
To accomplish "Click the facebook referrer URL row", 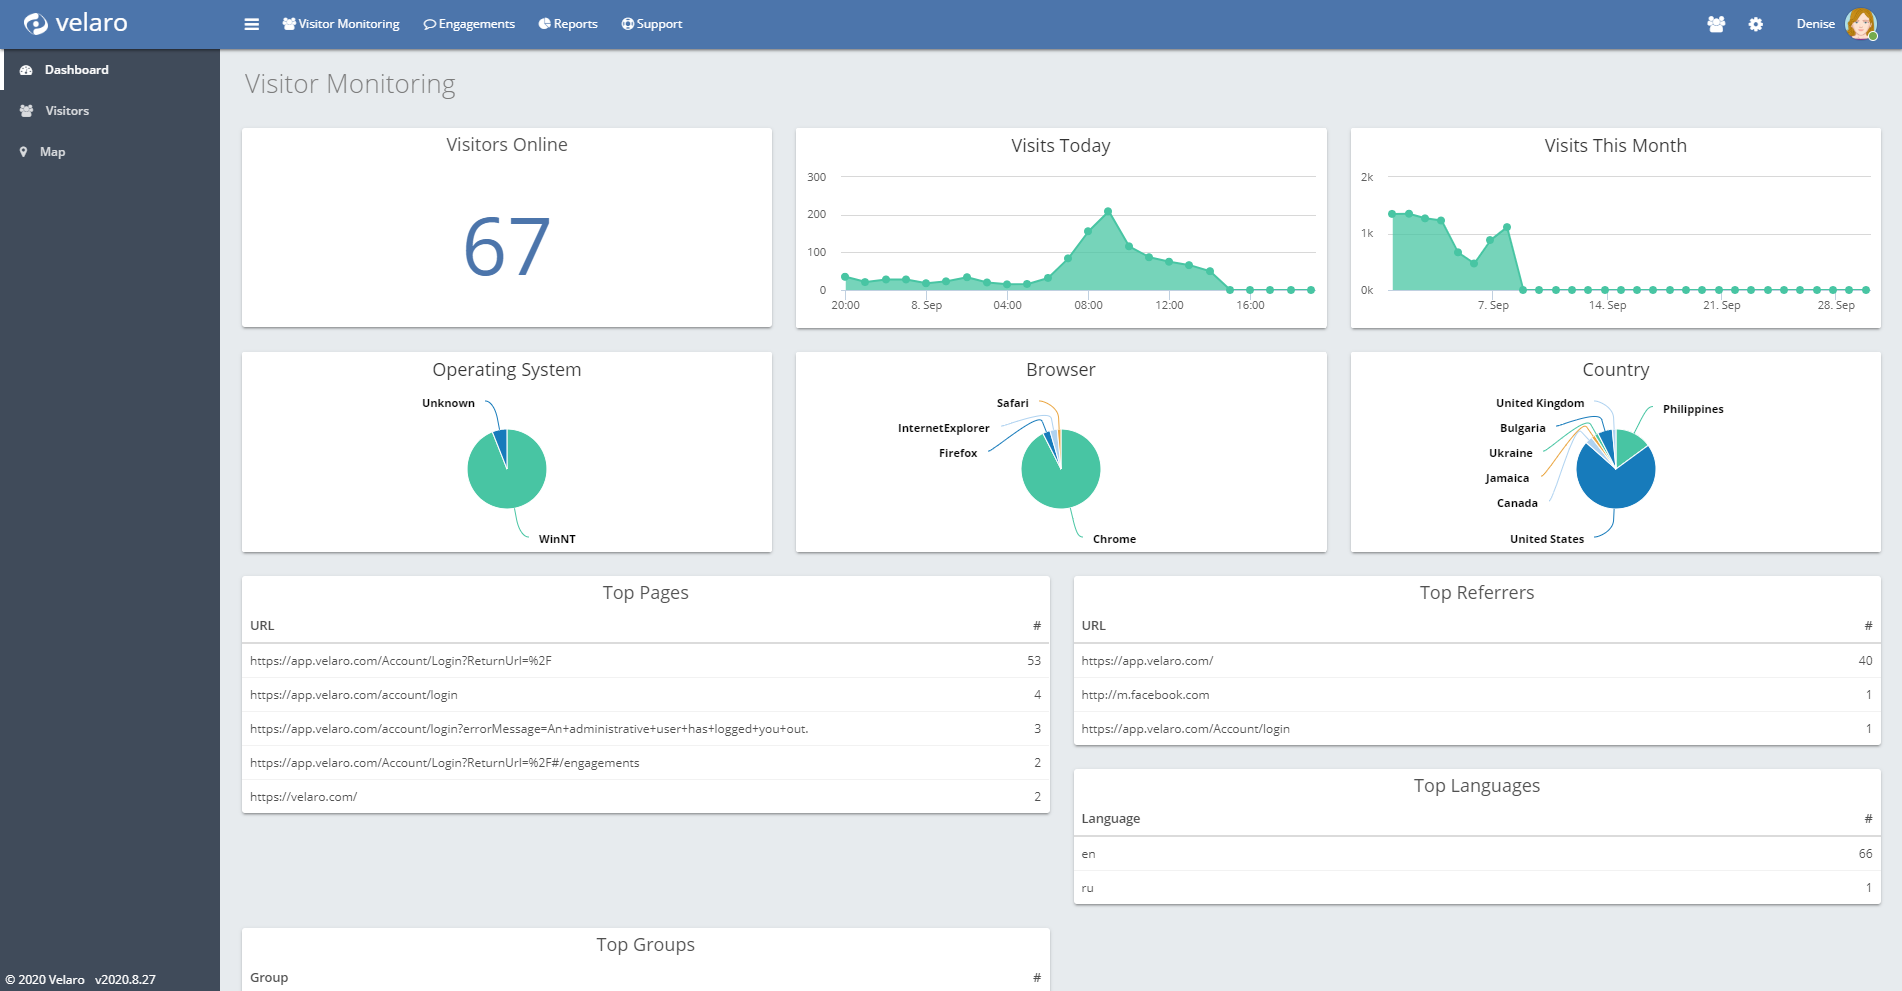I will (1145, 695).
